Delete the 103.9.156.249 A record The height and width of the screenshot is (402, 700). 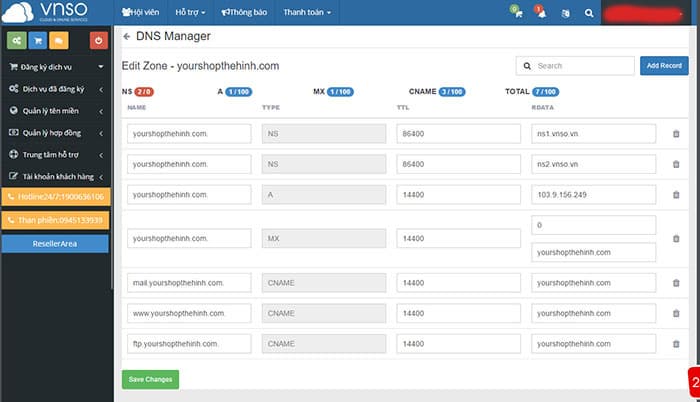tap(676, 195)
